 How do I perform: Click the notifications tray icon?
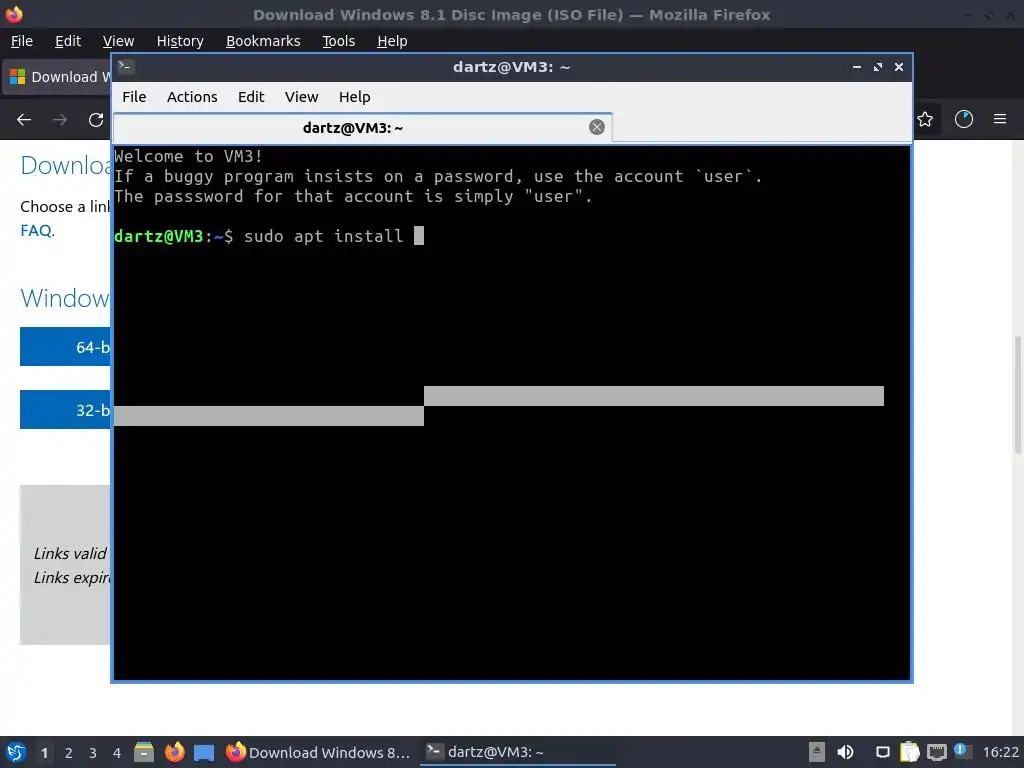pos(882,752)
